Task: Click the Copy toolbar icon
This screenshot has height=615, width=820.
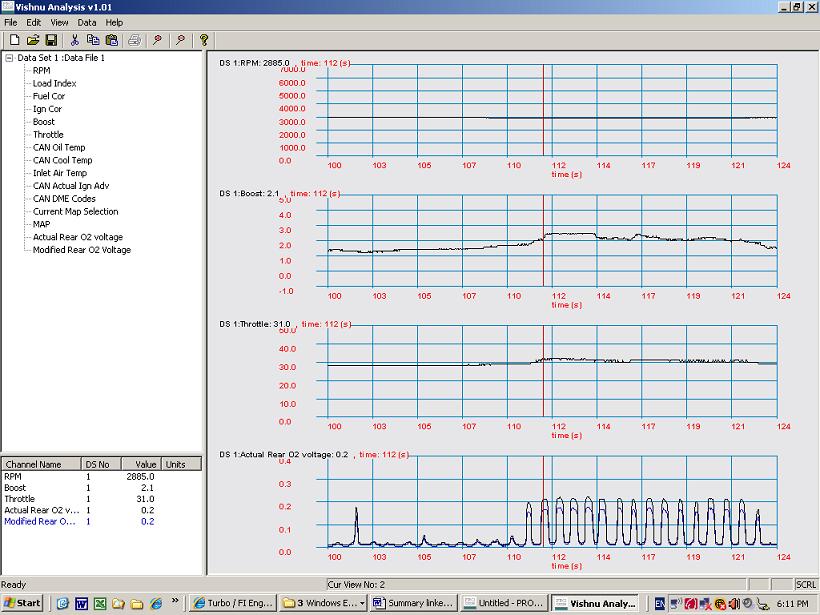Action: click(x=93, y=40)
